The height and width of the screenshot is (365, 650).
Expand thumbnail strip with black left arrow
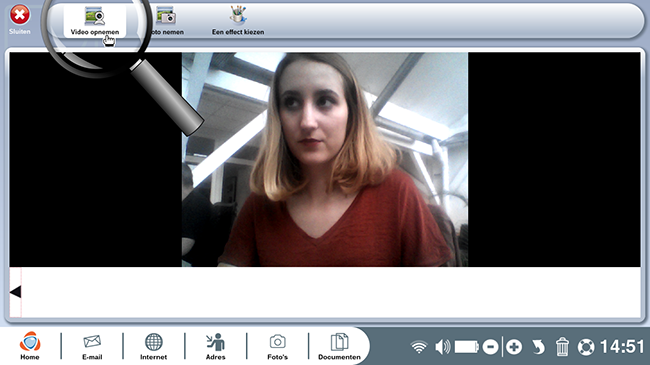point(15,292)
